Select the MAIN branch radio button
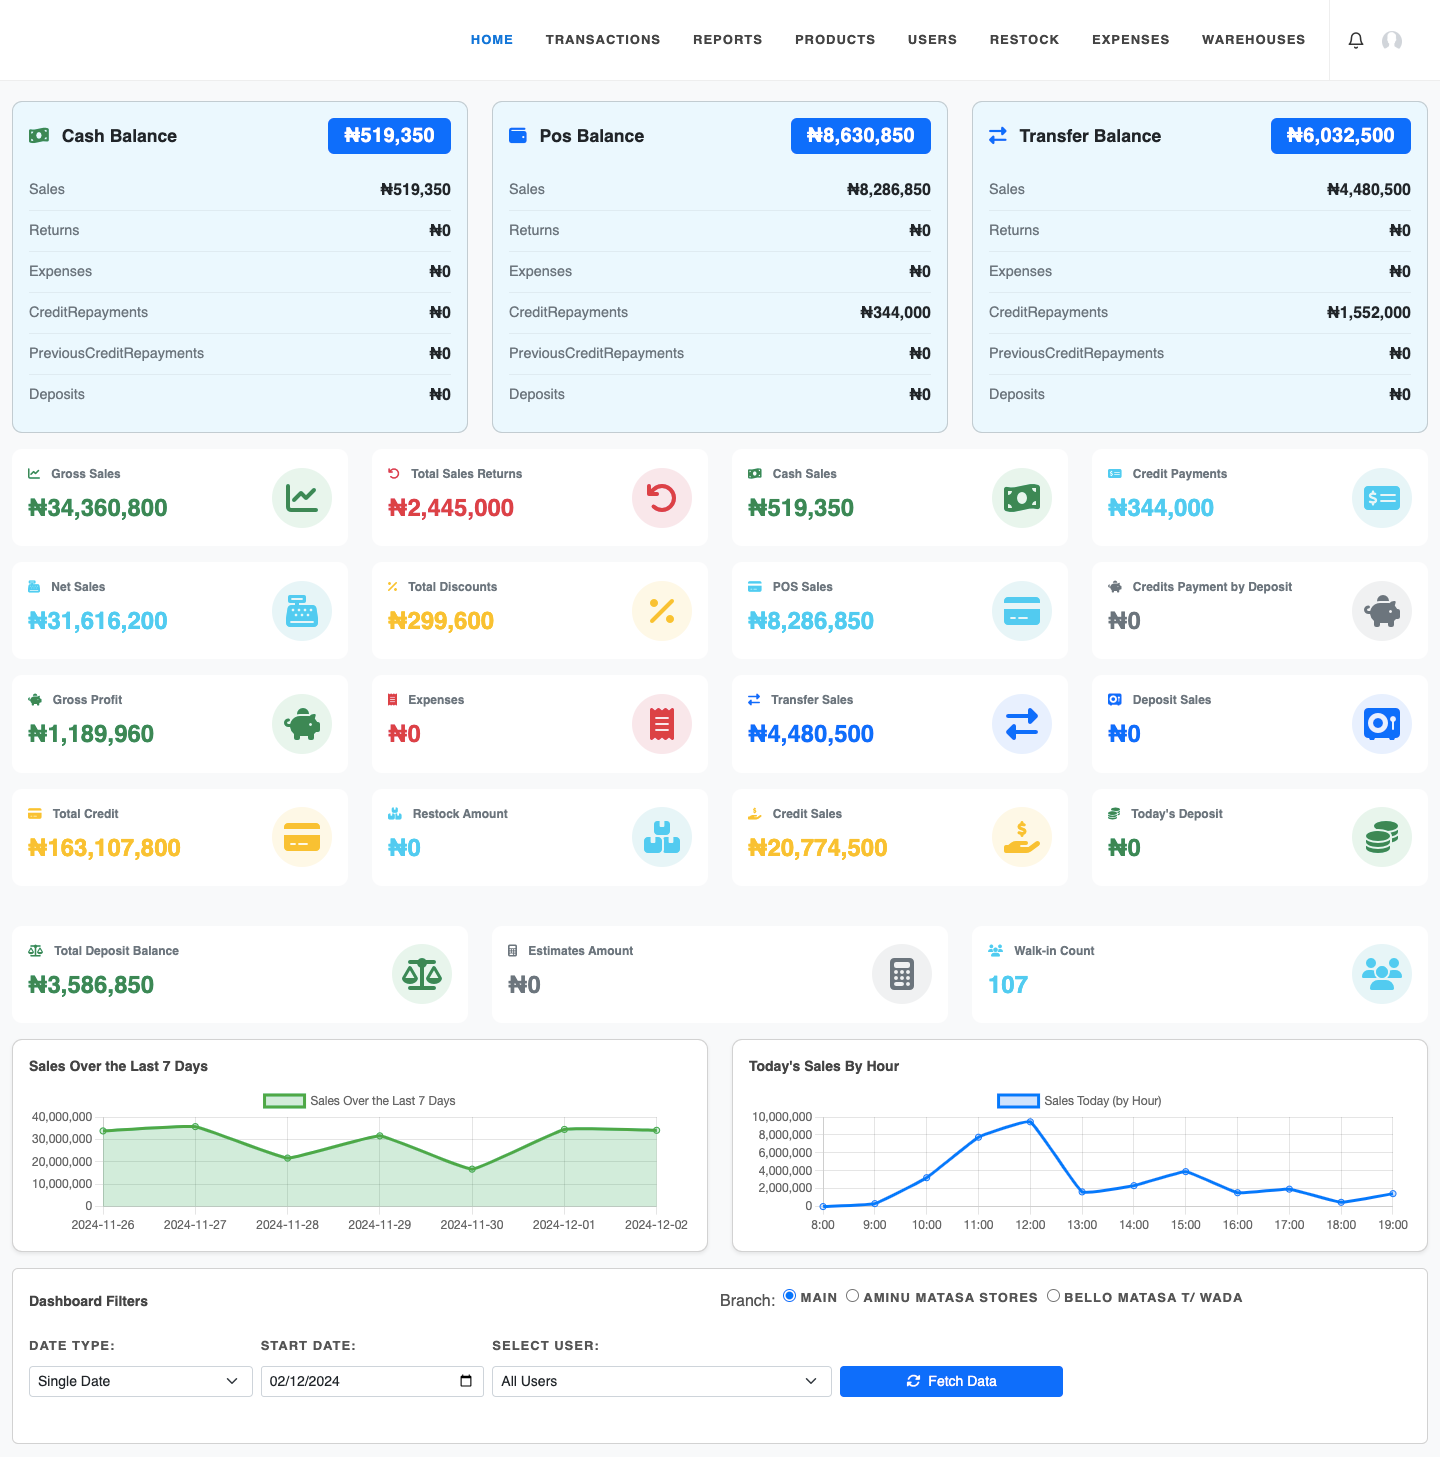1440x1457 pixels. pyautogui.click(x=789, y=1295)
